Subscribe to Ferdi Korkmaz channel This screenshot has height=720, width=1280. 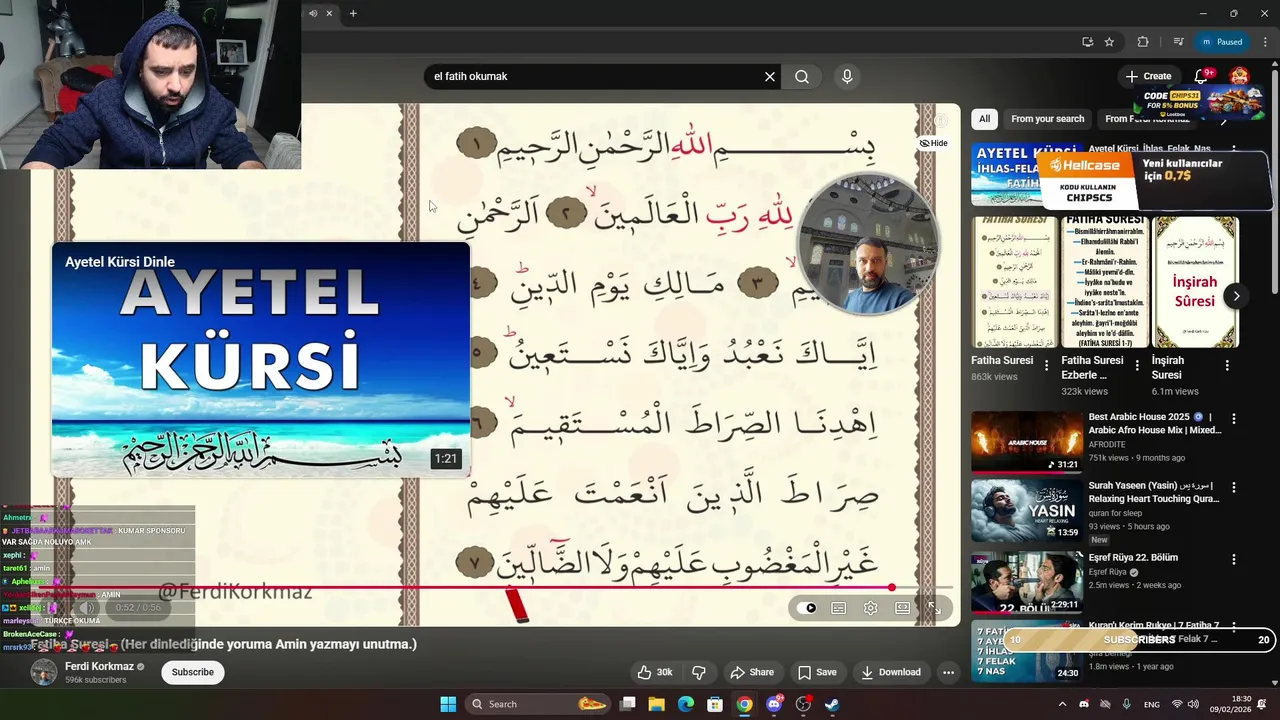(193, 672)
